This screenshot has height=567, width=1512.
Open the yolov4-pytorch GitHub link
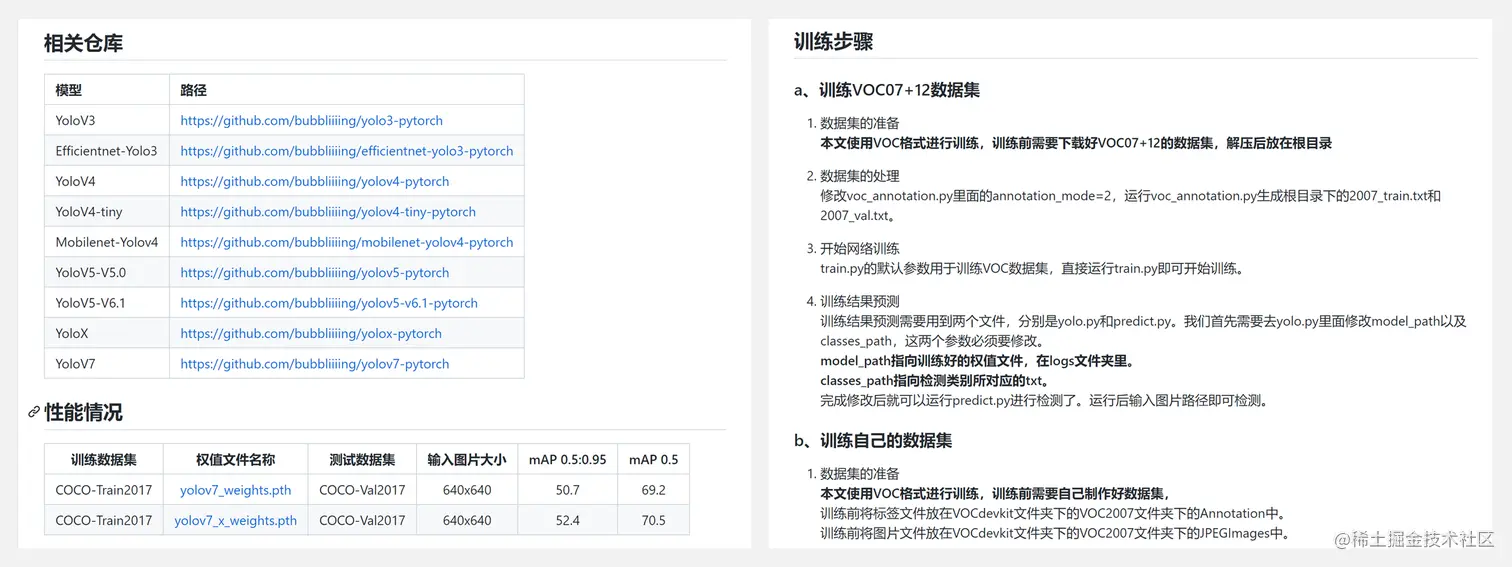point(314,181)
